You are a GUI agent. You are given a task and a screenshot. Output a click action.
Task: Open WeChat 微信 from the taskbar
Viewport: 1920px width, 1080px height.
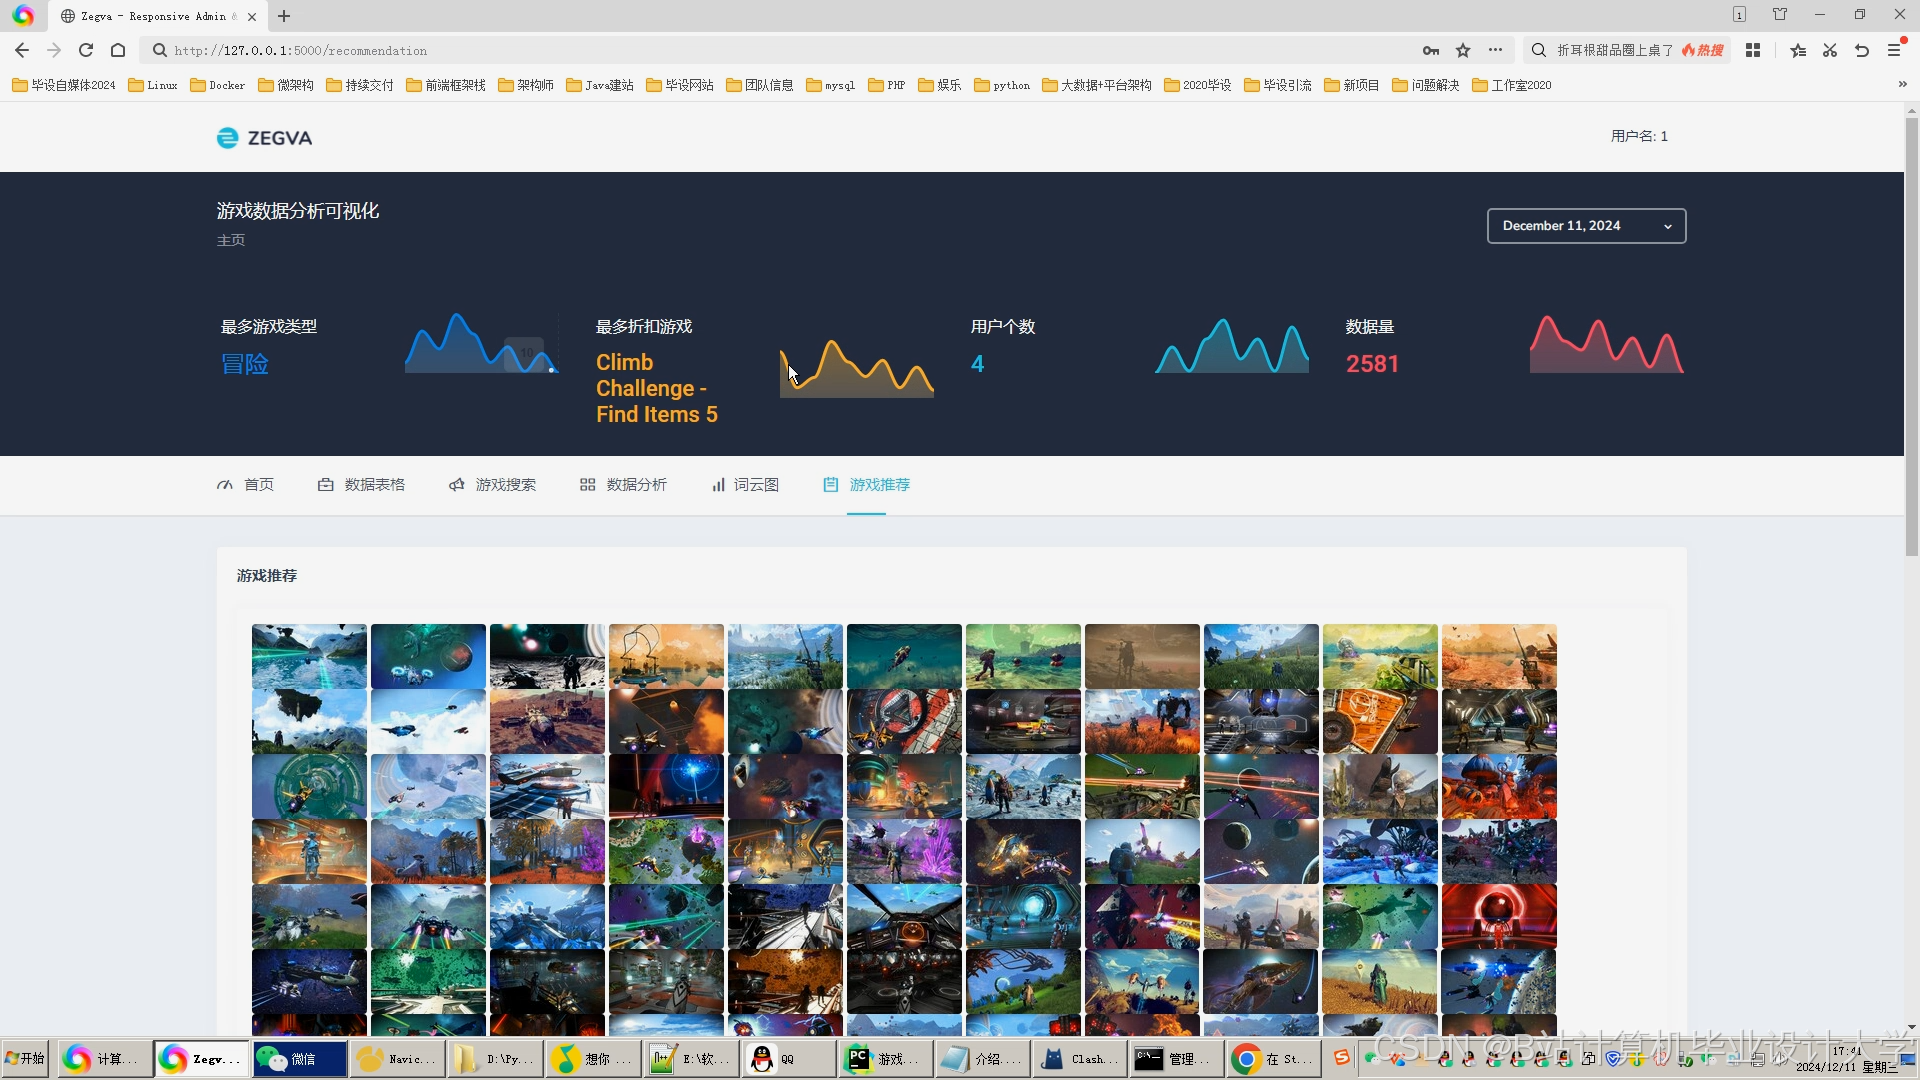pos(298,1059)
